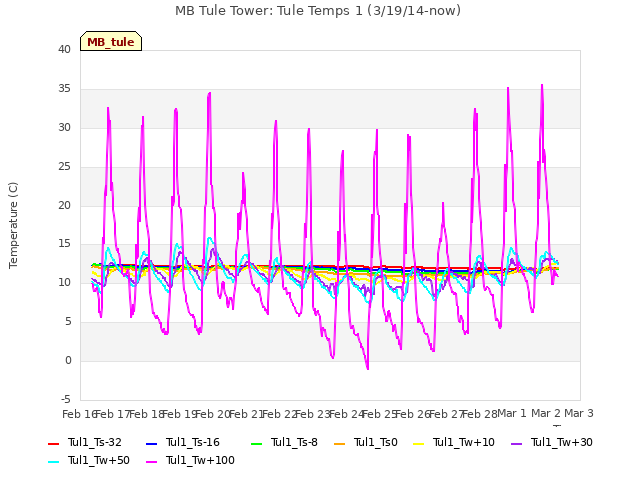Click the Mar 1 x-axis label
640x480 pixels.
[512, 413]
